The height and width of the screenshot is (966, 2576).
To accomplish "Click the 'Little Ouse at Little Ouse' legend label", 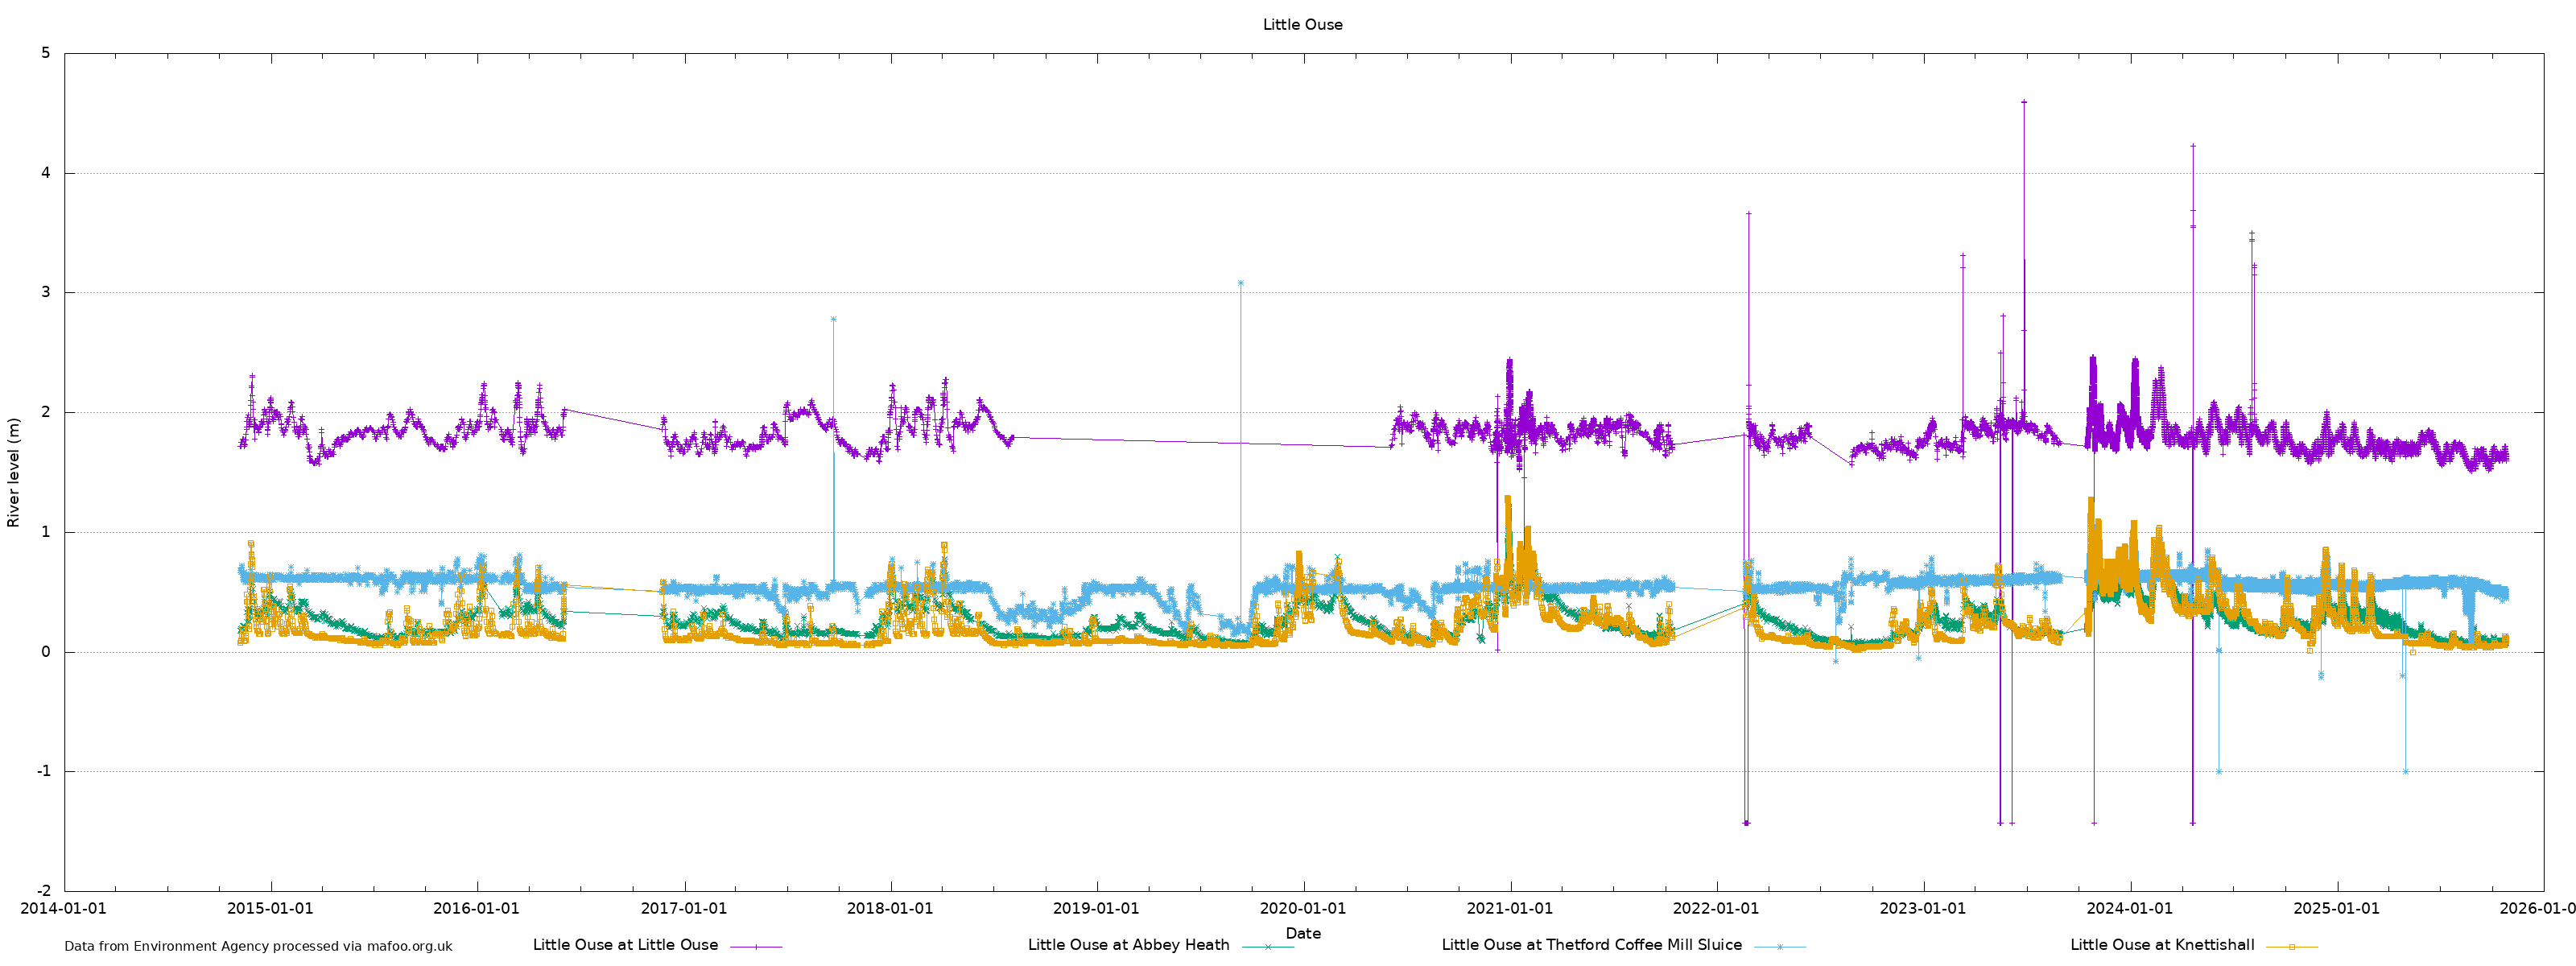I will tap(625, 945).
